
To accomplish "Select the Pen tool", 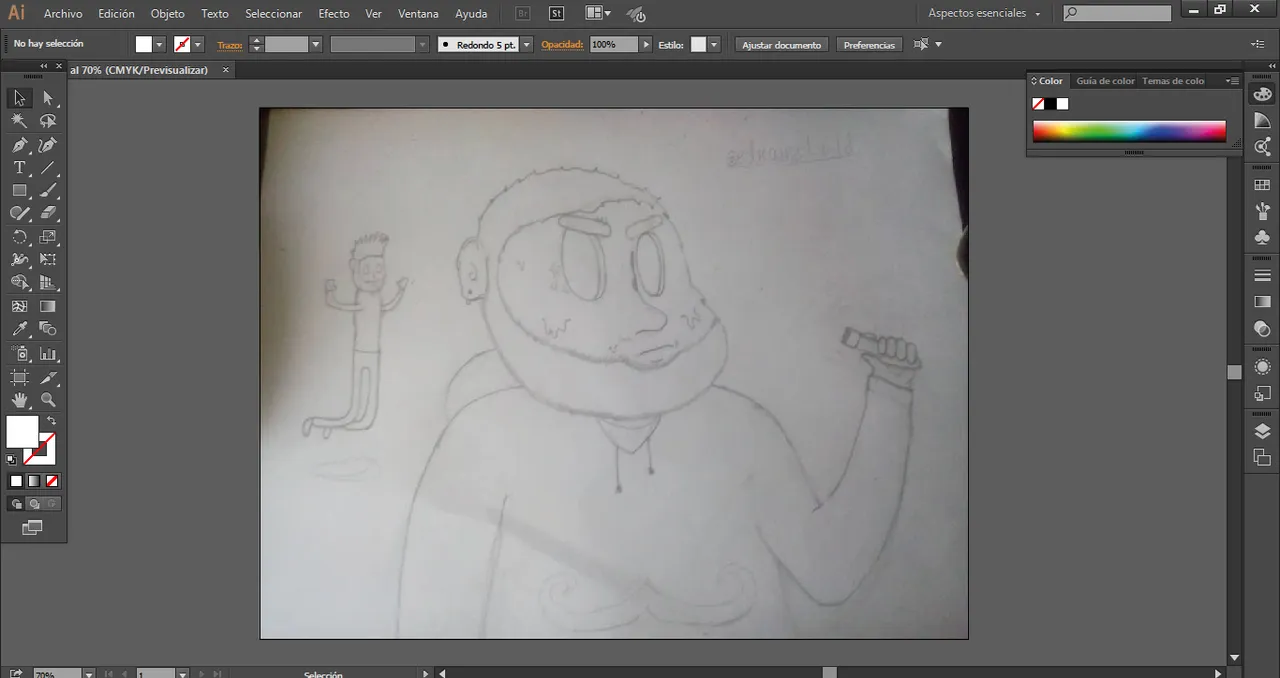I will click(x=19, y=144).
